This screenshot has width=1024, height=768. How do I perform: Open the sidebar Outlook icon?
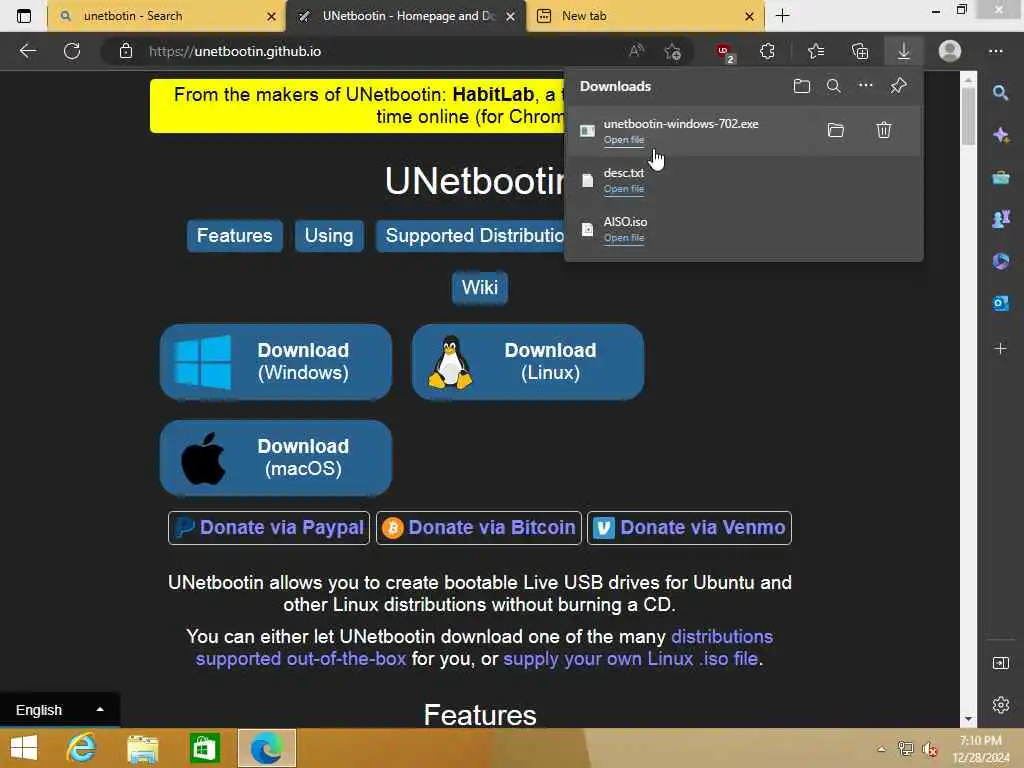[x=1000, y=303]
